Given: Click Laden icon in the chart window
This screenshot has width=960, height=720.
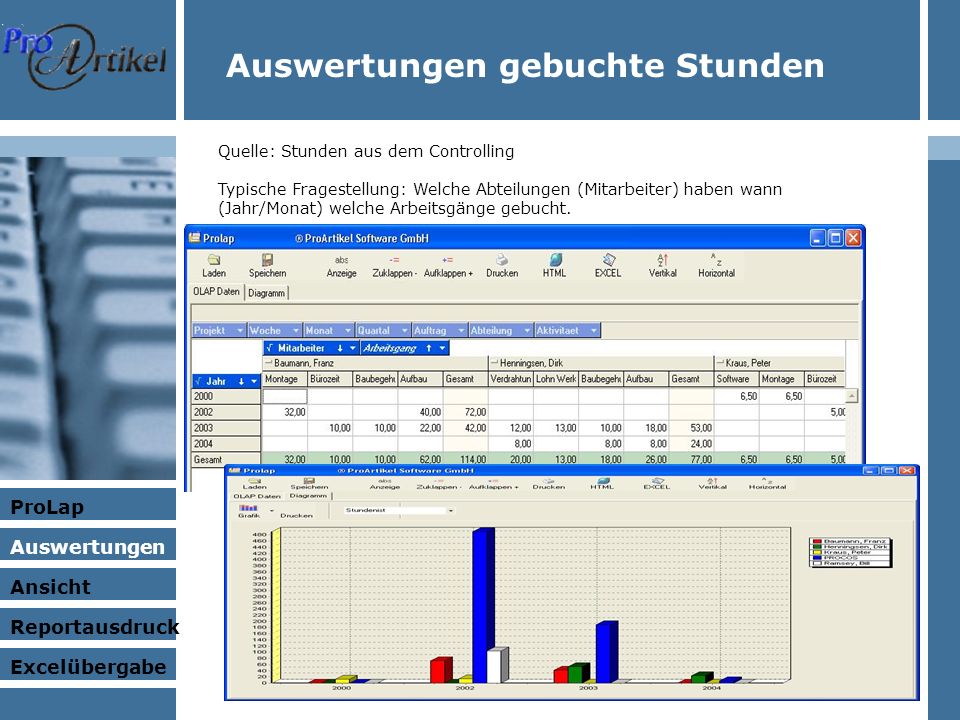Looking at the screenshot, I should (x=255, y=481).
